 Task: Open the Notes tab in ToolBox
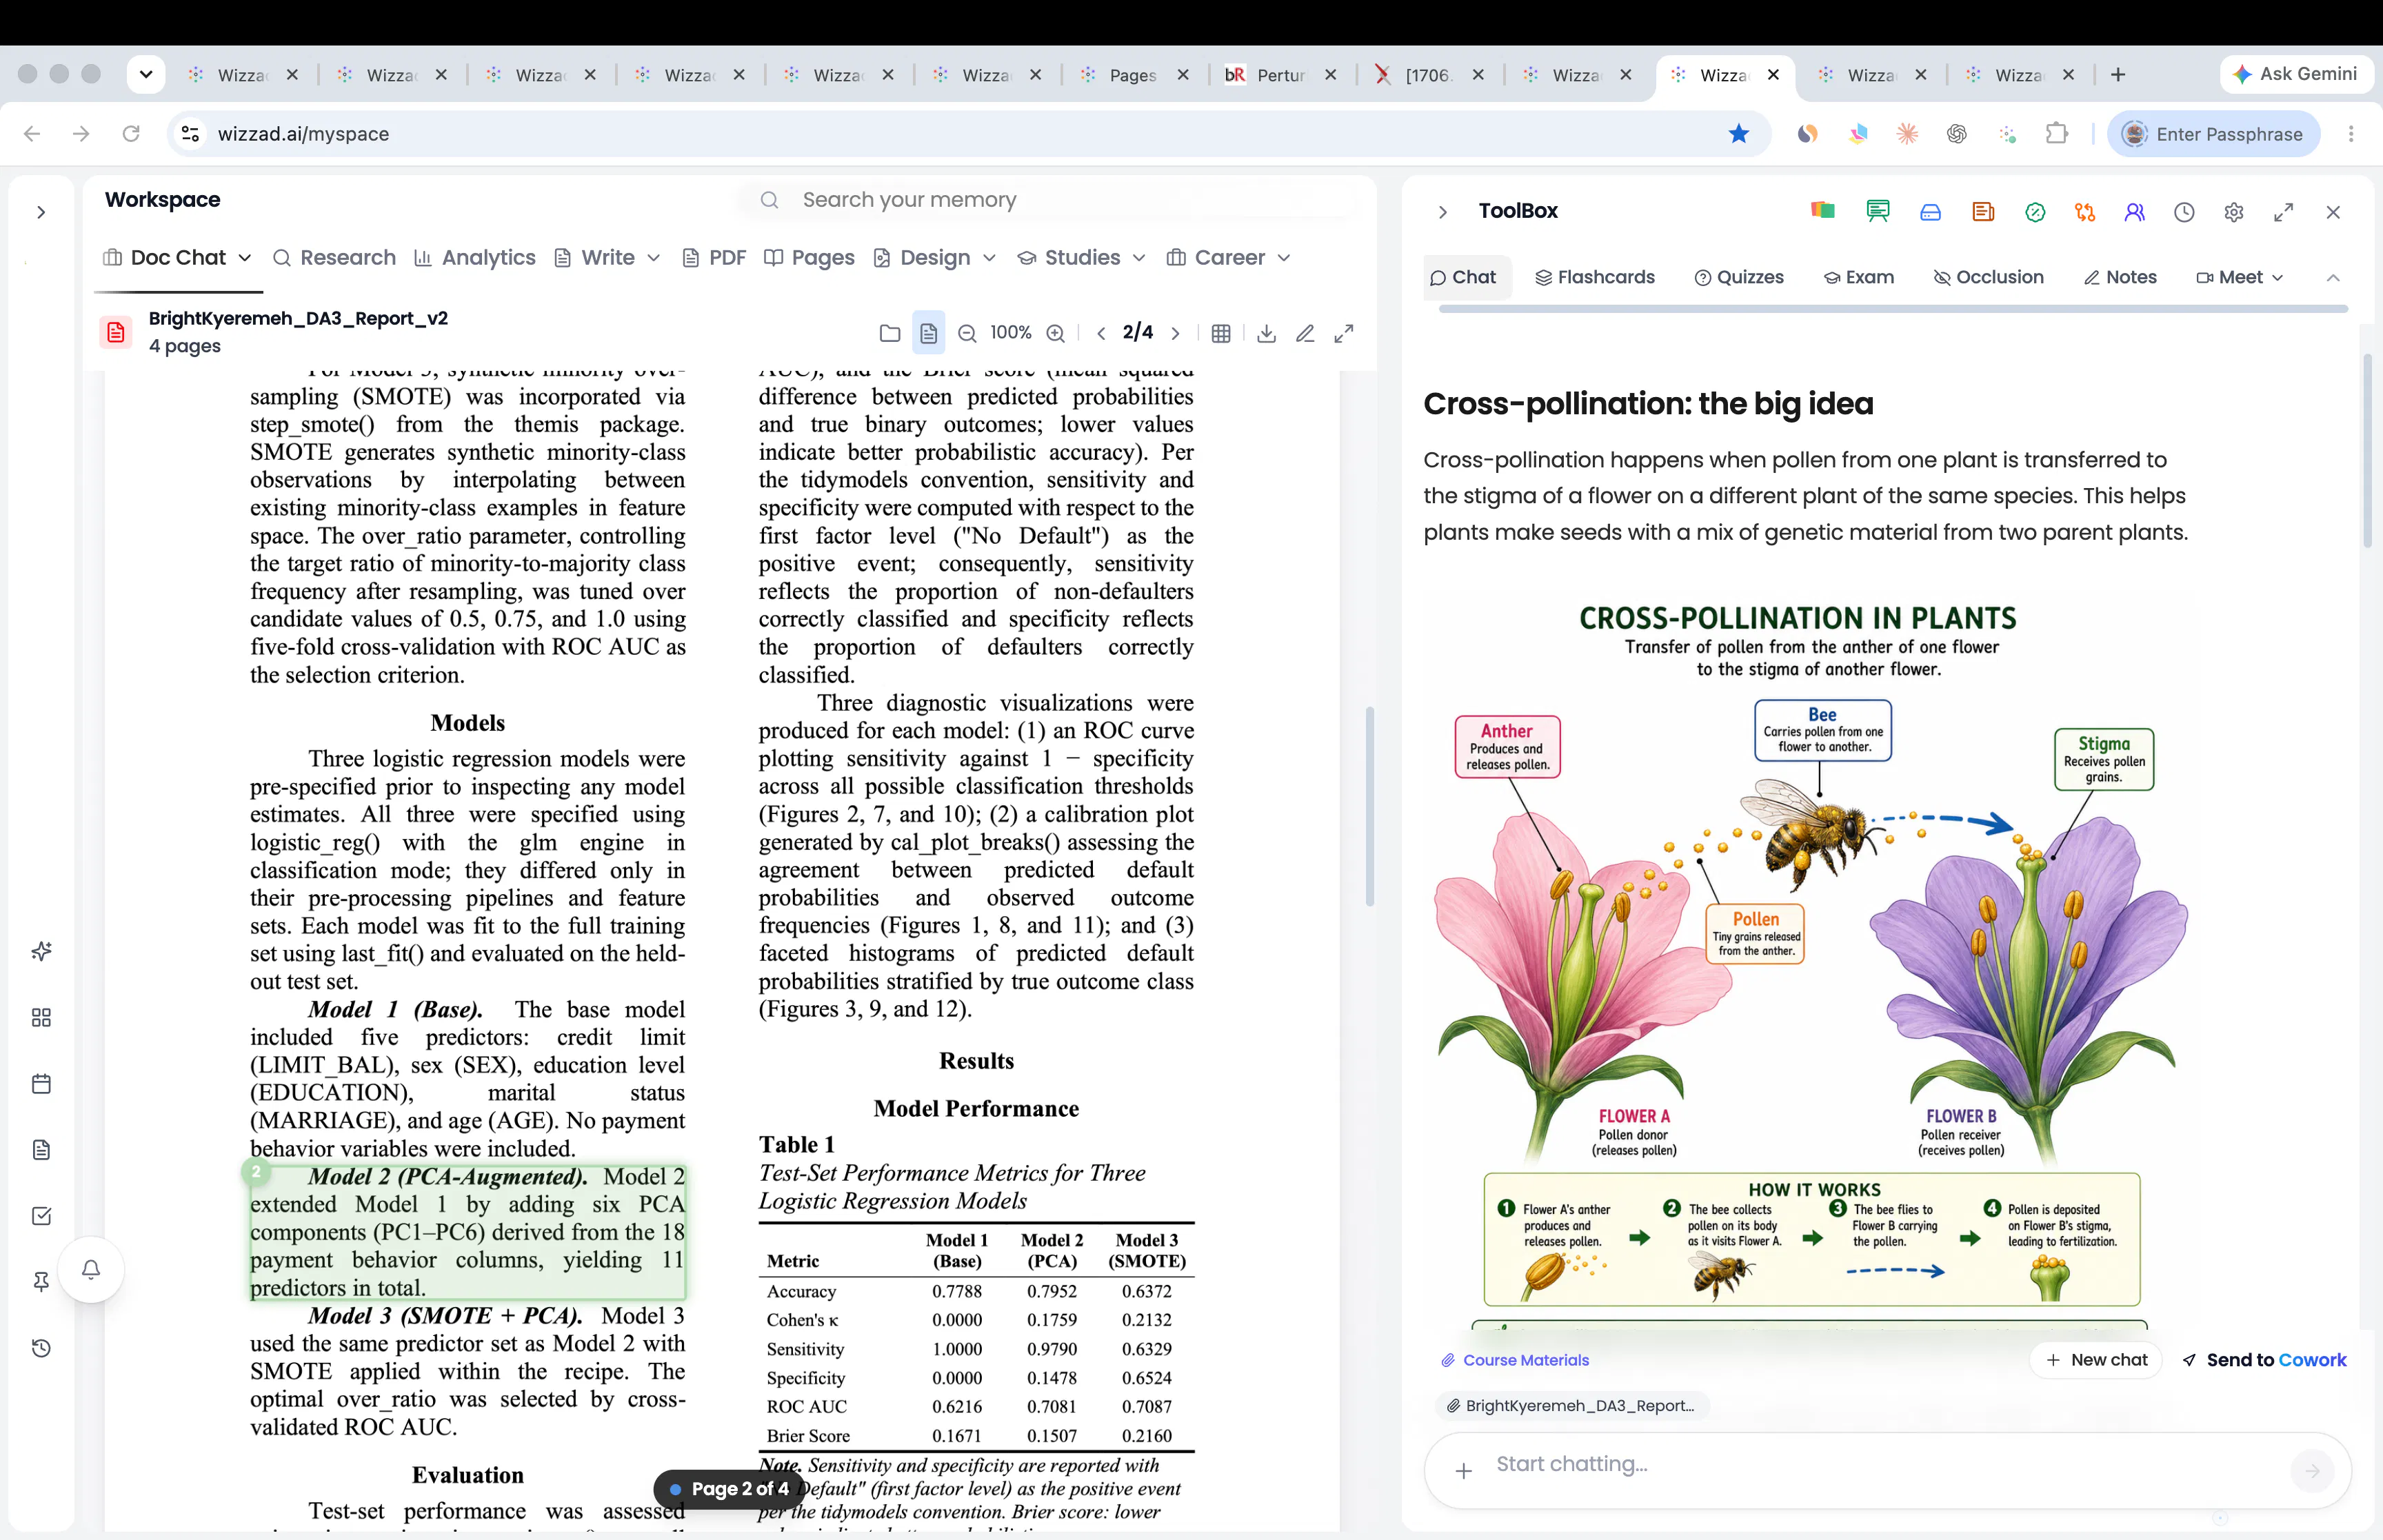coord(2120,278)
